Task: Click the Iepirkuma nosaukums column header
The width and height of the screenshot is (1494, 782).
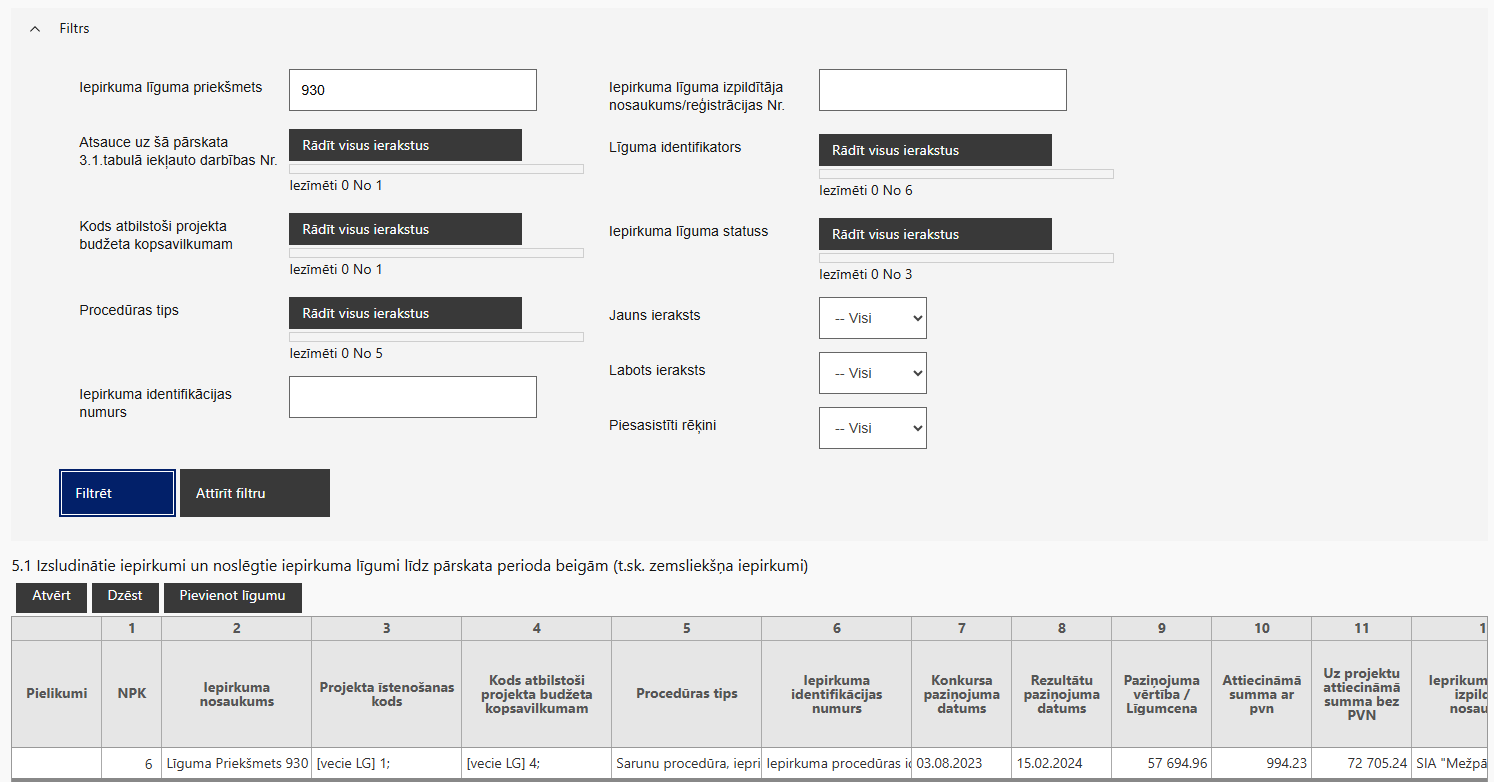Action: 236,694
